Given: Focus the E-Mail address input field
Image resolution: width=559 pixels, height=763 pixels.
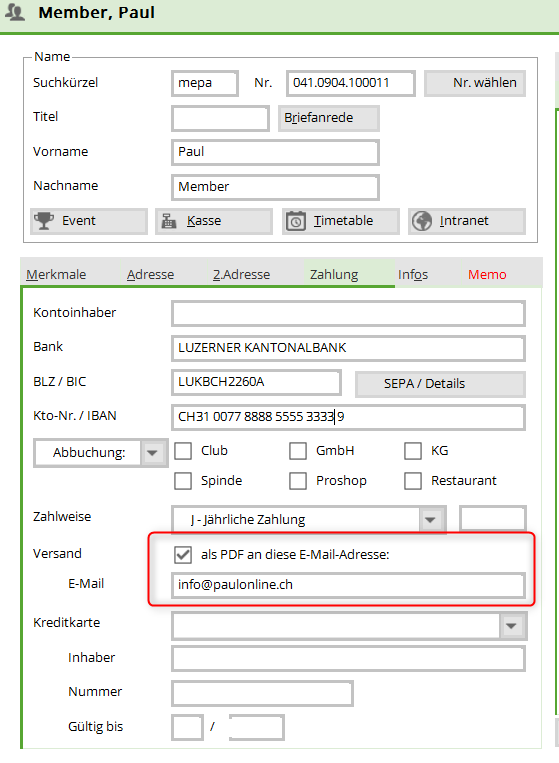Looking at the screenshot, I should [348, 585].
